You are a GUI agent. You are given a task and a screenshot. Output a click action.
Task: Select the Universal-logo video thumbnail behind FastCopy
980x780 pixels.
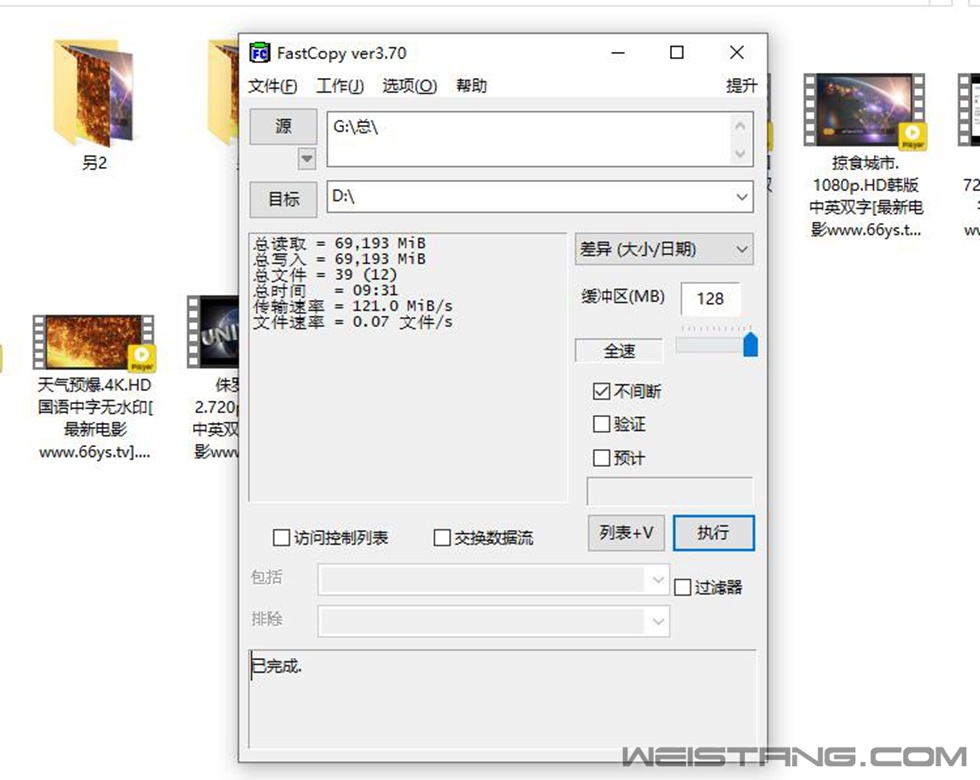point(212,332)
